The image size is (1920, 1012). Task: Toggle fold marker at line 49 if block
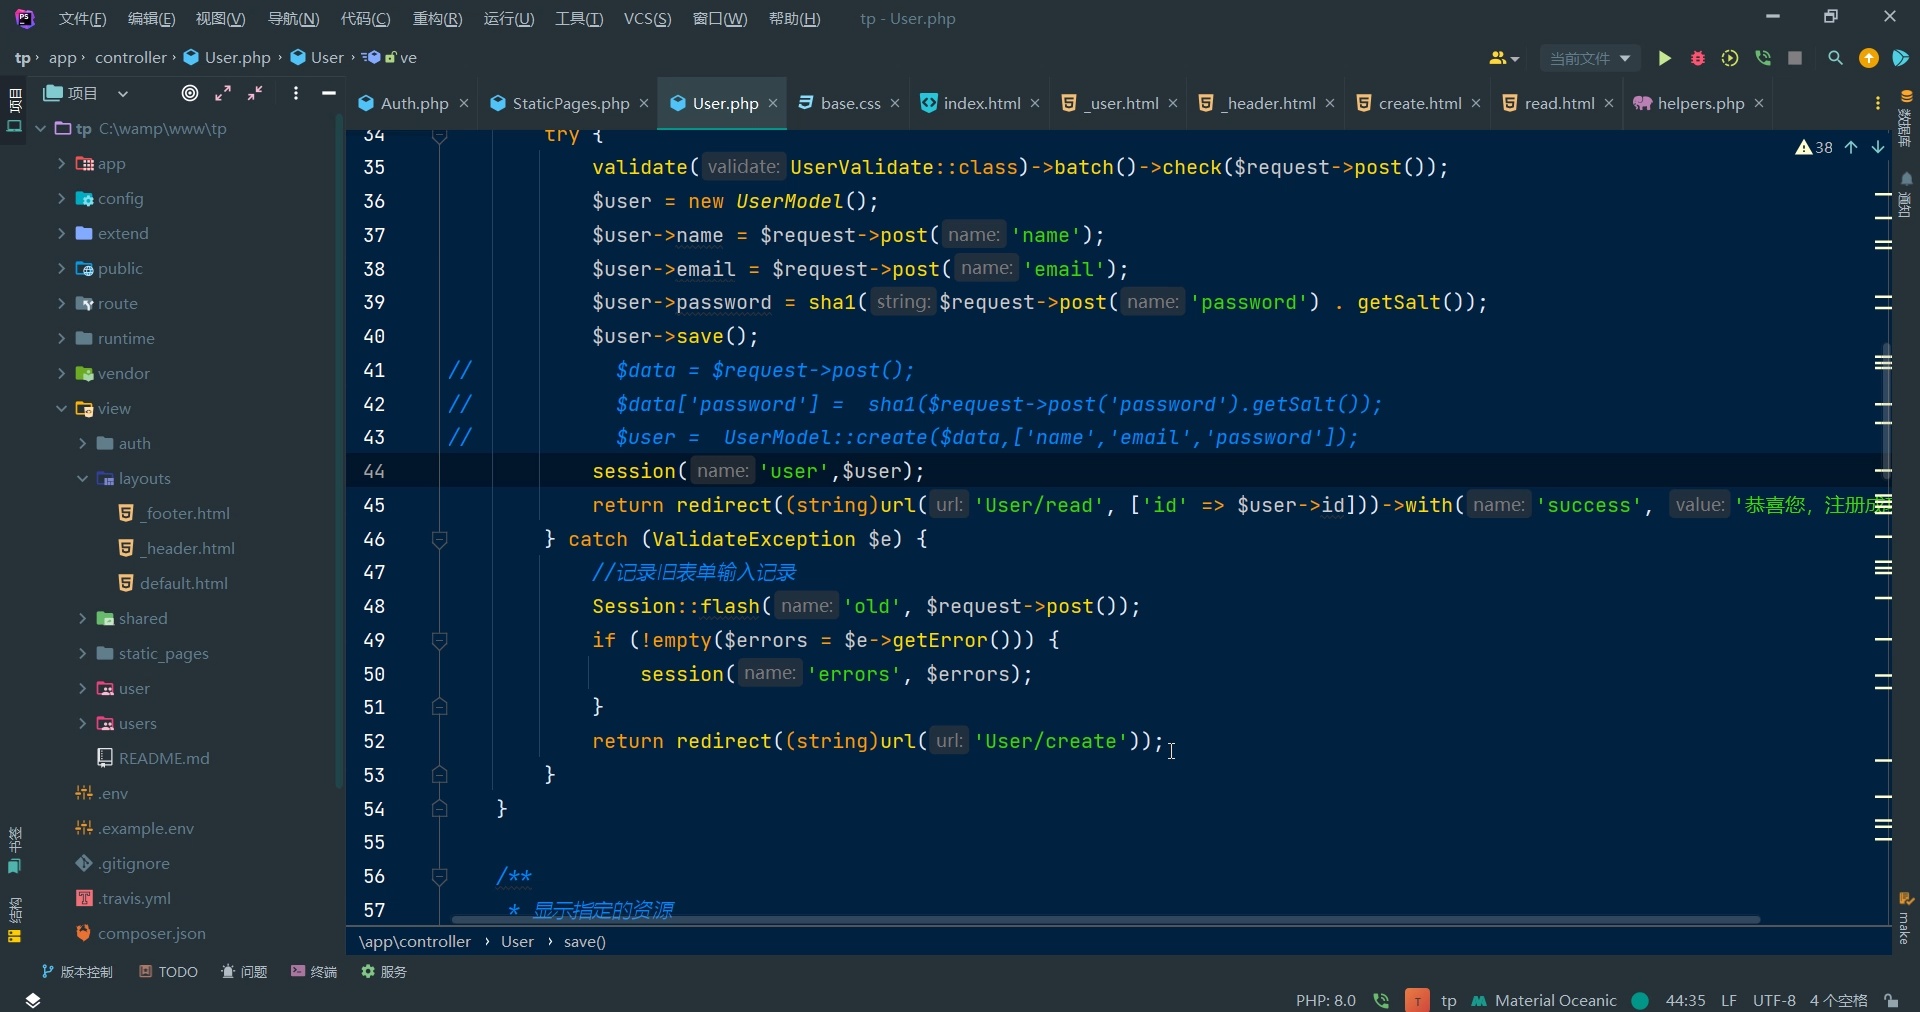(439, 640)
